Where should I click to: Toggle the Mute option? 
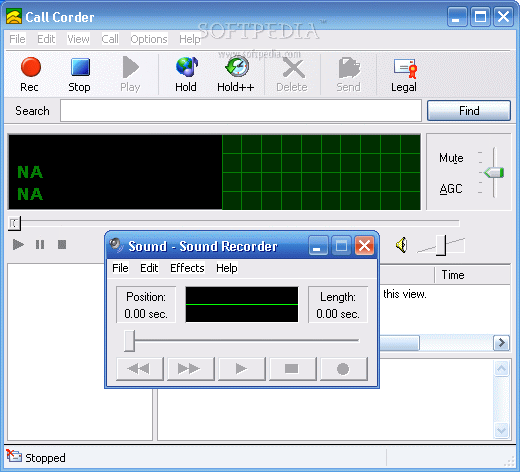[451, 158]
